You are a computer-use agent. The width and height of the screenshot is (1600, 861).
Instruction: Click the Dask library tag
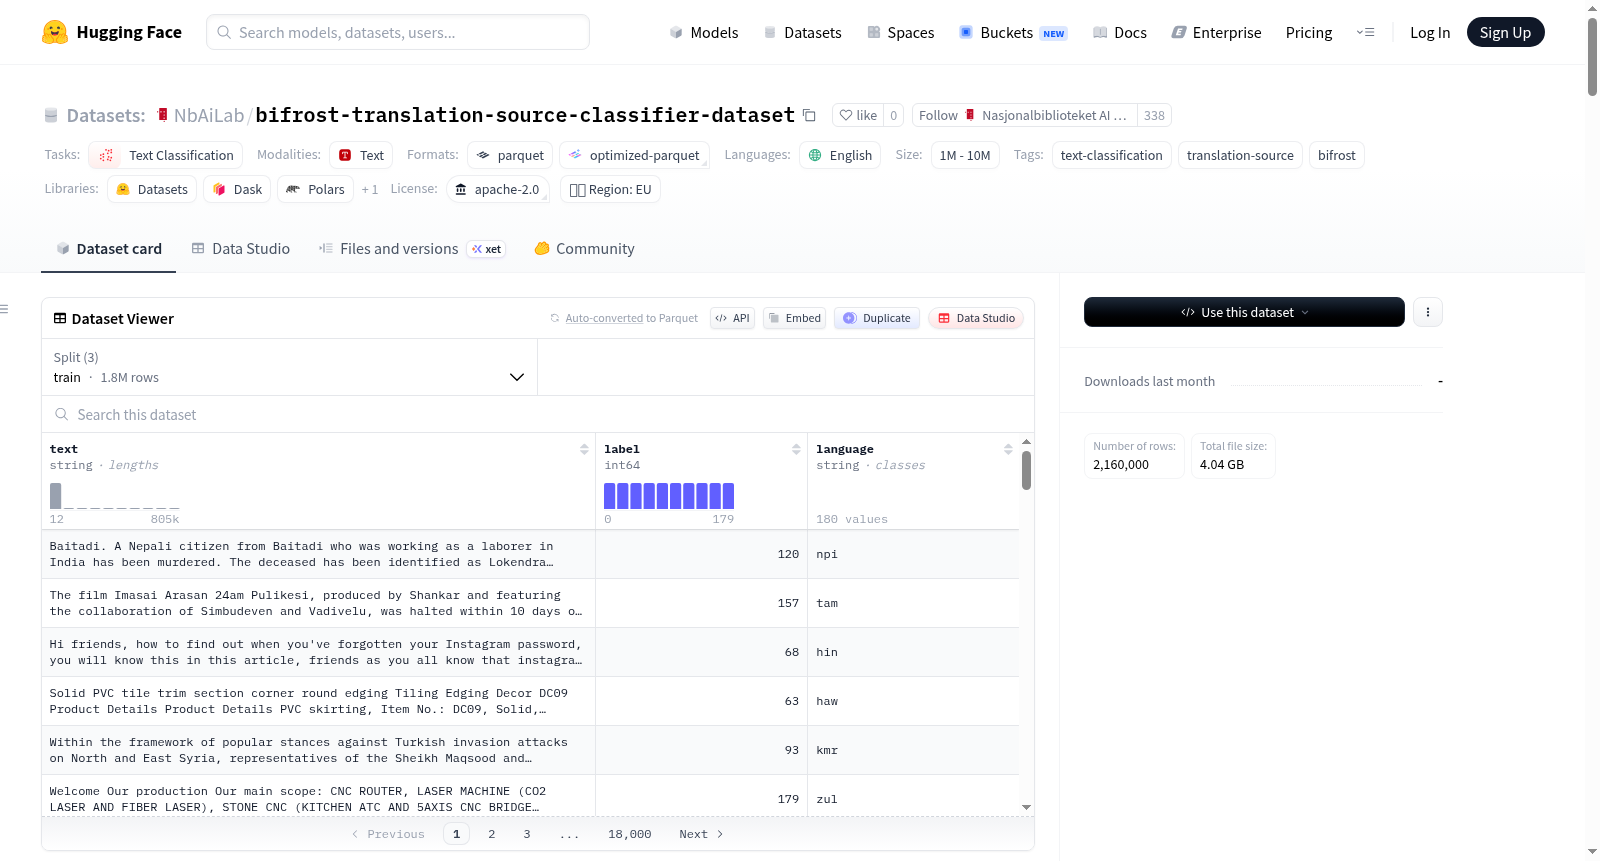[x=237, y=189]
